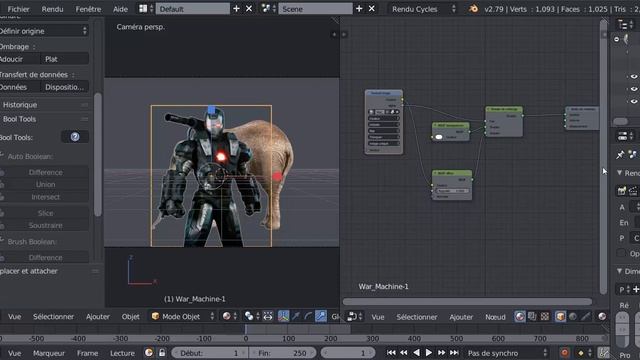Click the Adoucir shading button

click(x=20, y=59)
